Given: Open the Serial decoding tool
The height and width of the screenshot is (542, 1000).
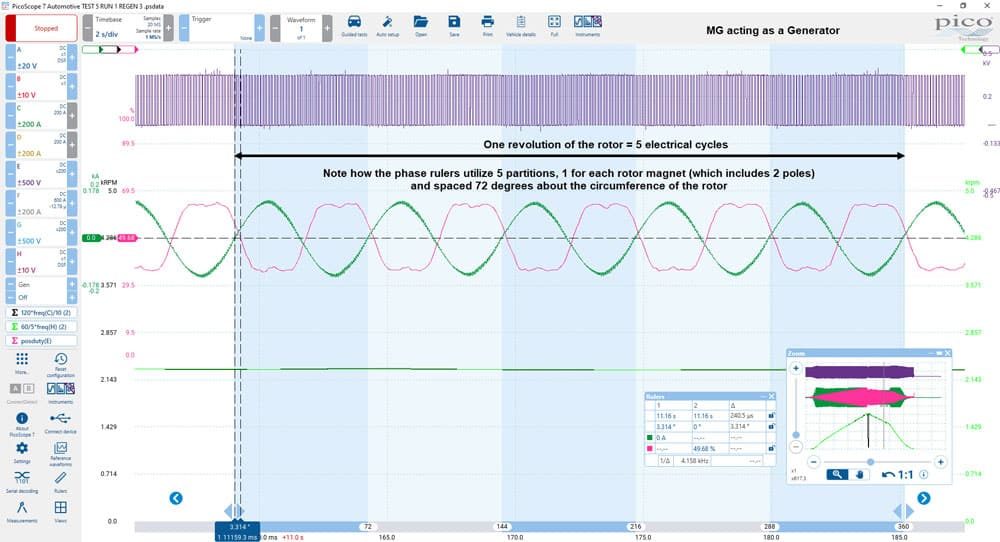Looking at the screenshot, I should click(x=22, y=481).
